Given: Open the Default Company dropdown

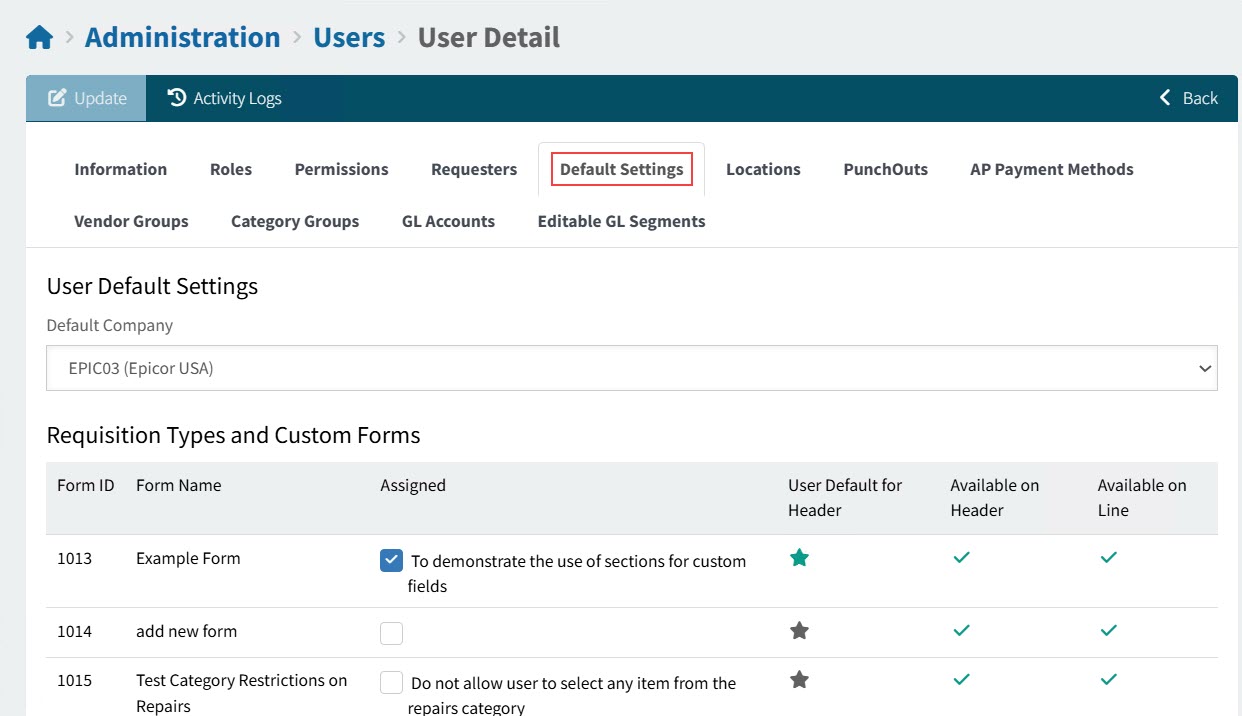Looking at the screenshot, I should 631,368.
